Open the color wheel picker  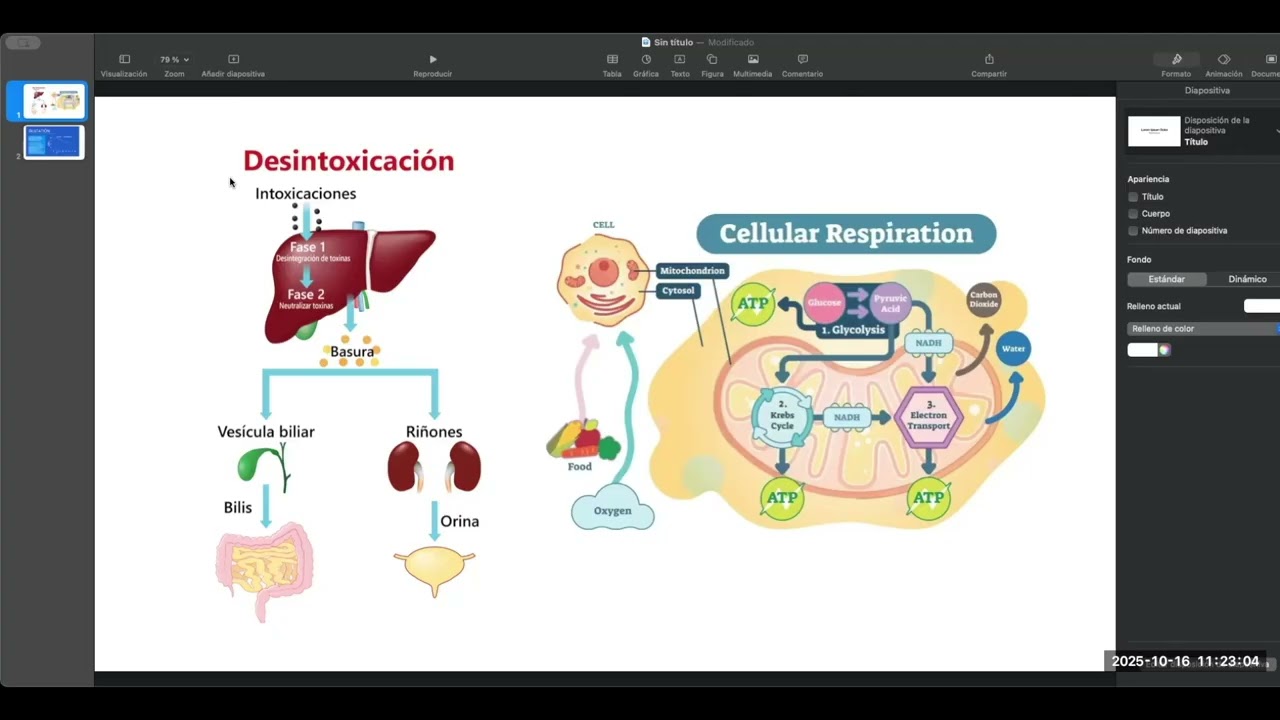1164,350
